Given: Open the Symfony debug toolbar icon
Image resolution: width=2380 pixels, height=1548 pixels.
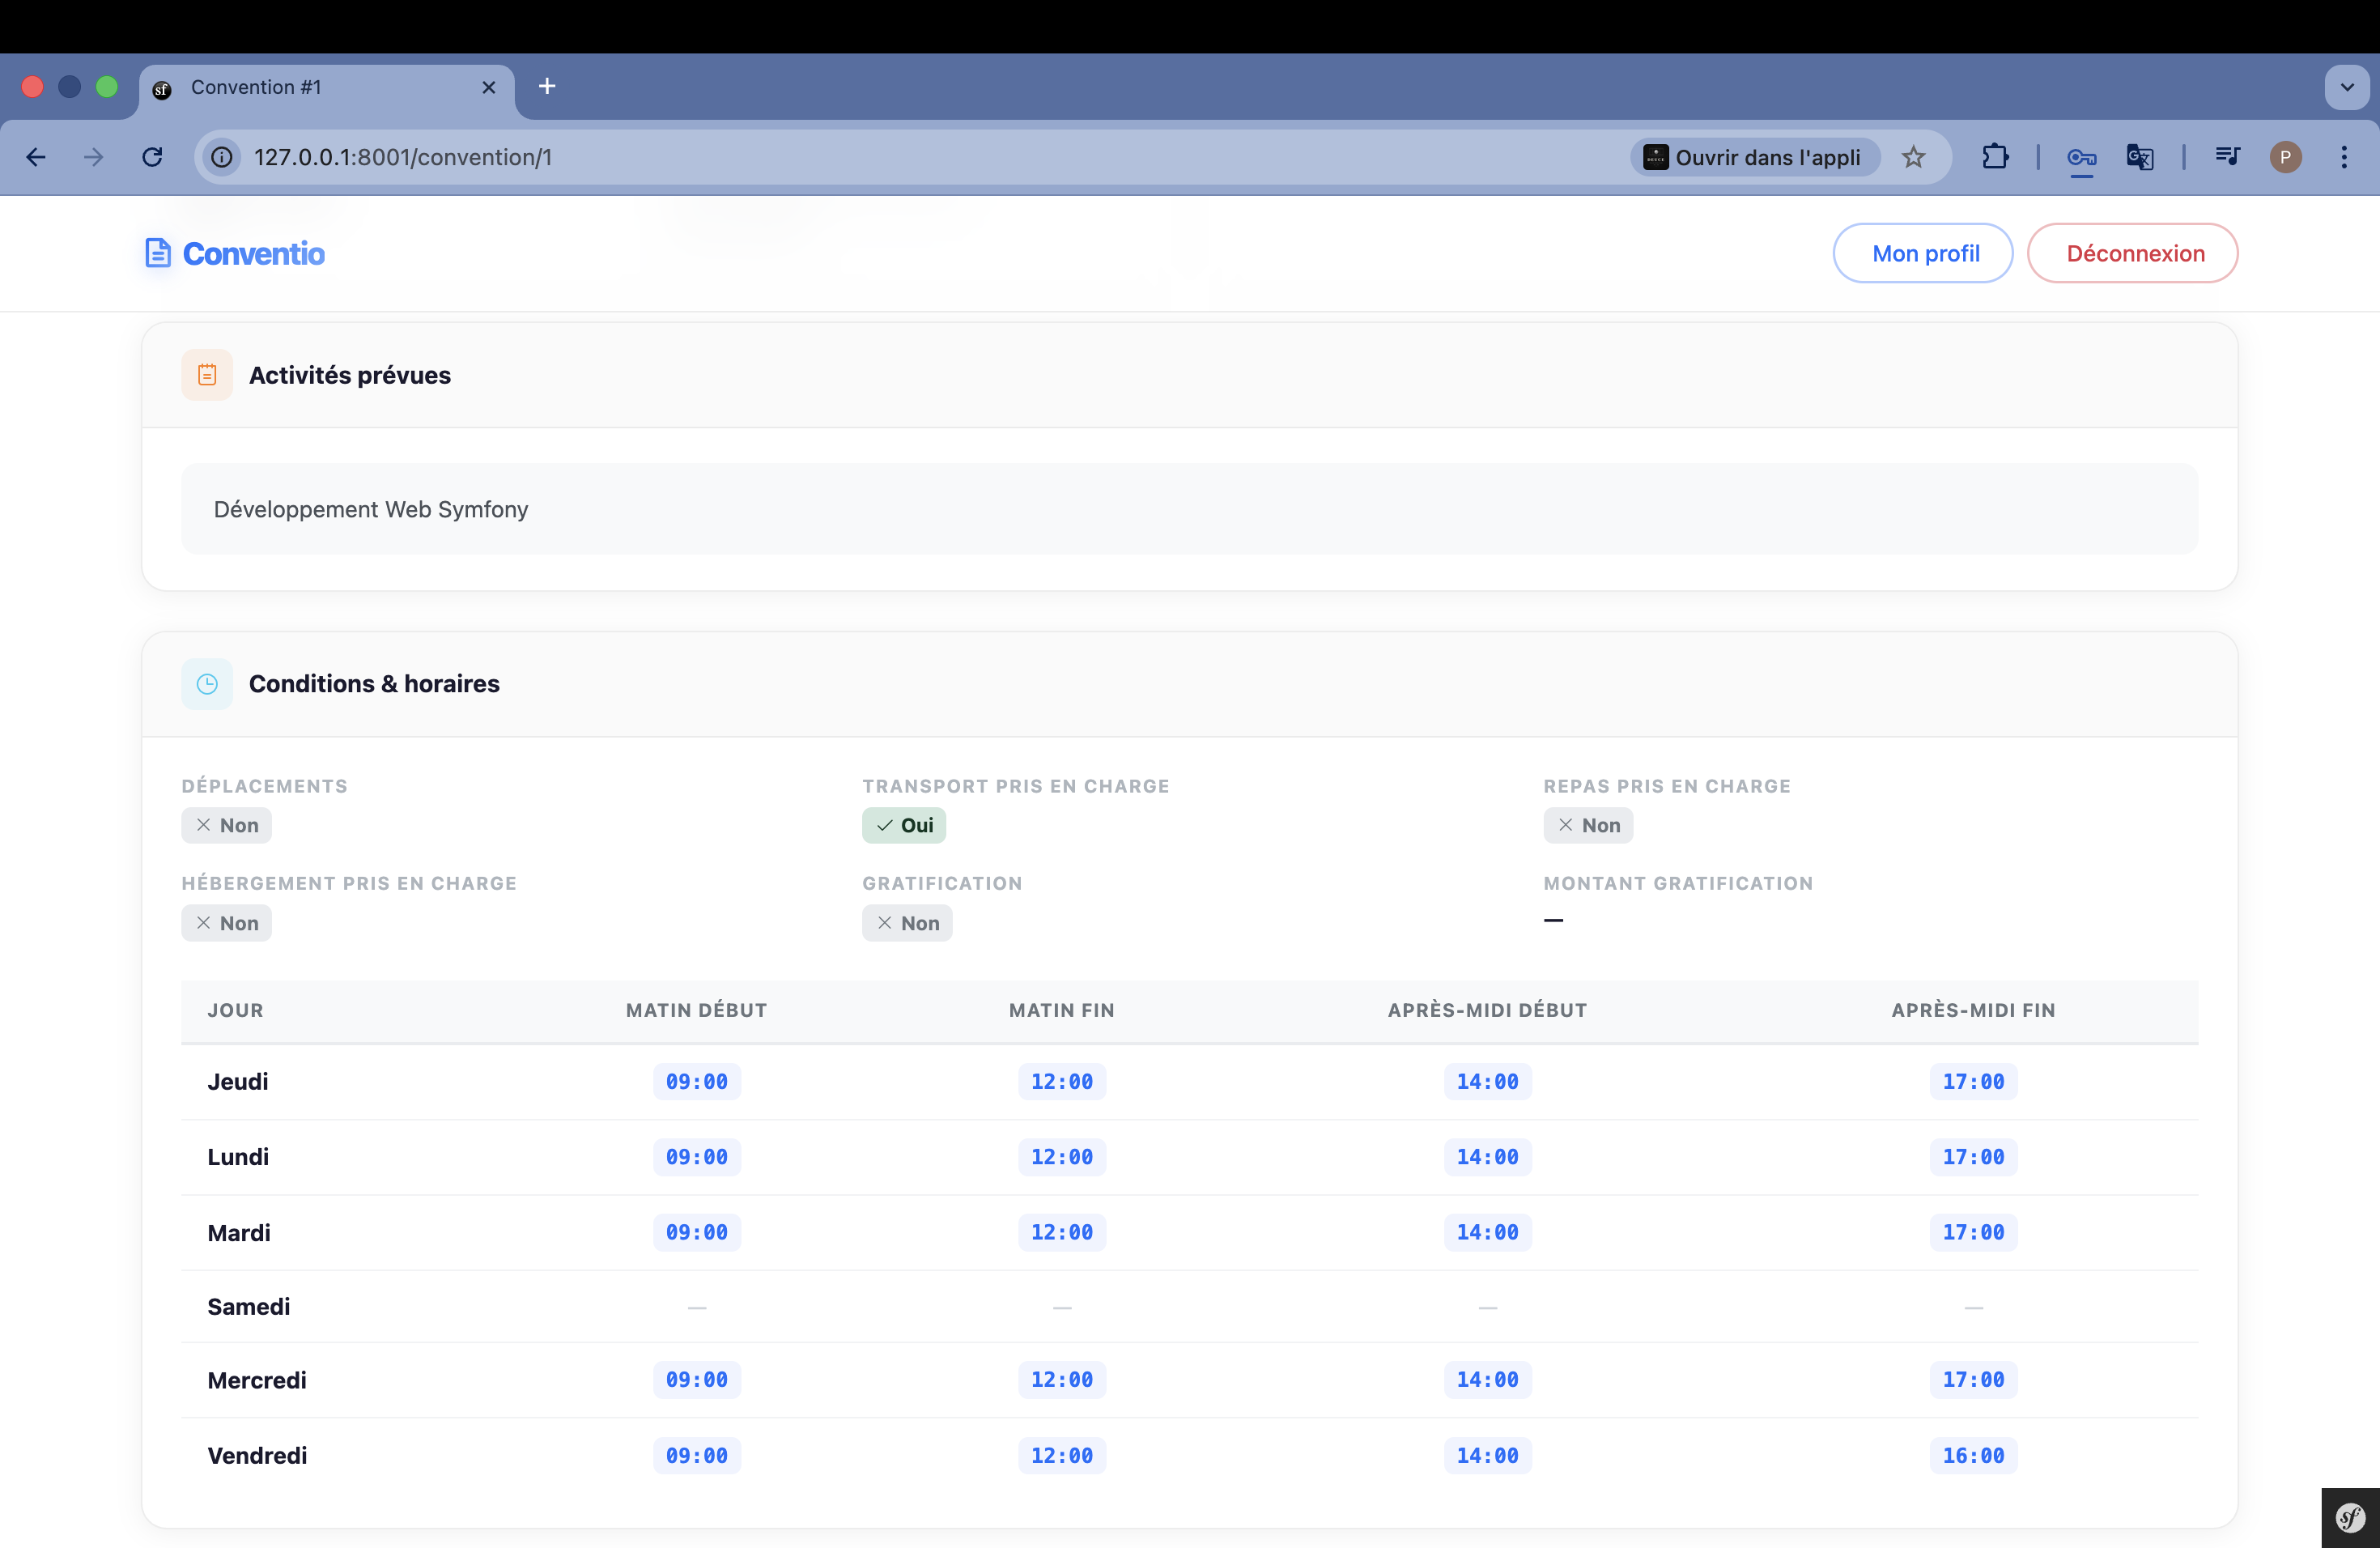Looking at the screenshot, I should [x=2349, y=1518].
